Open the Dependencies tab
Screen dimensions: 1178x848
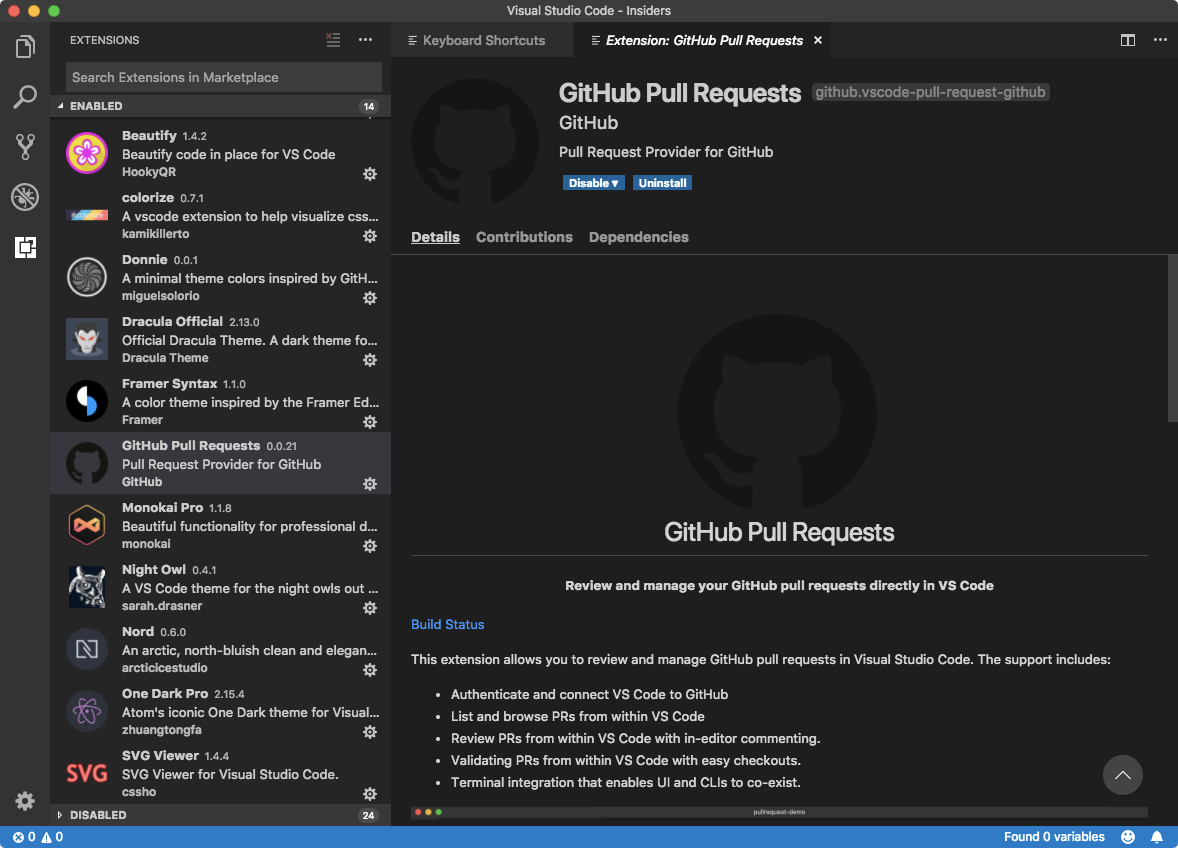coord(638,237)
